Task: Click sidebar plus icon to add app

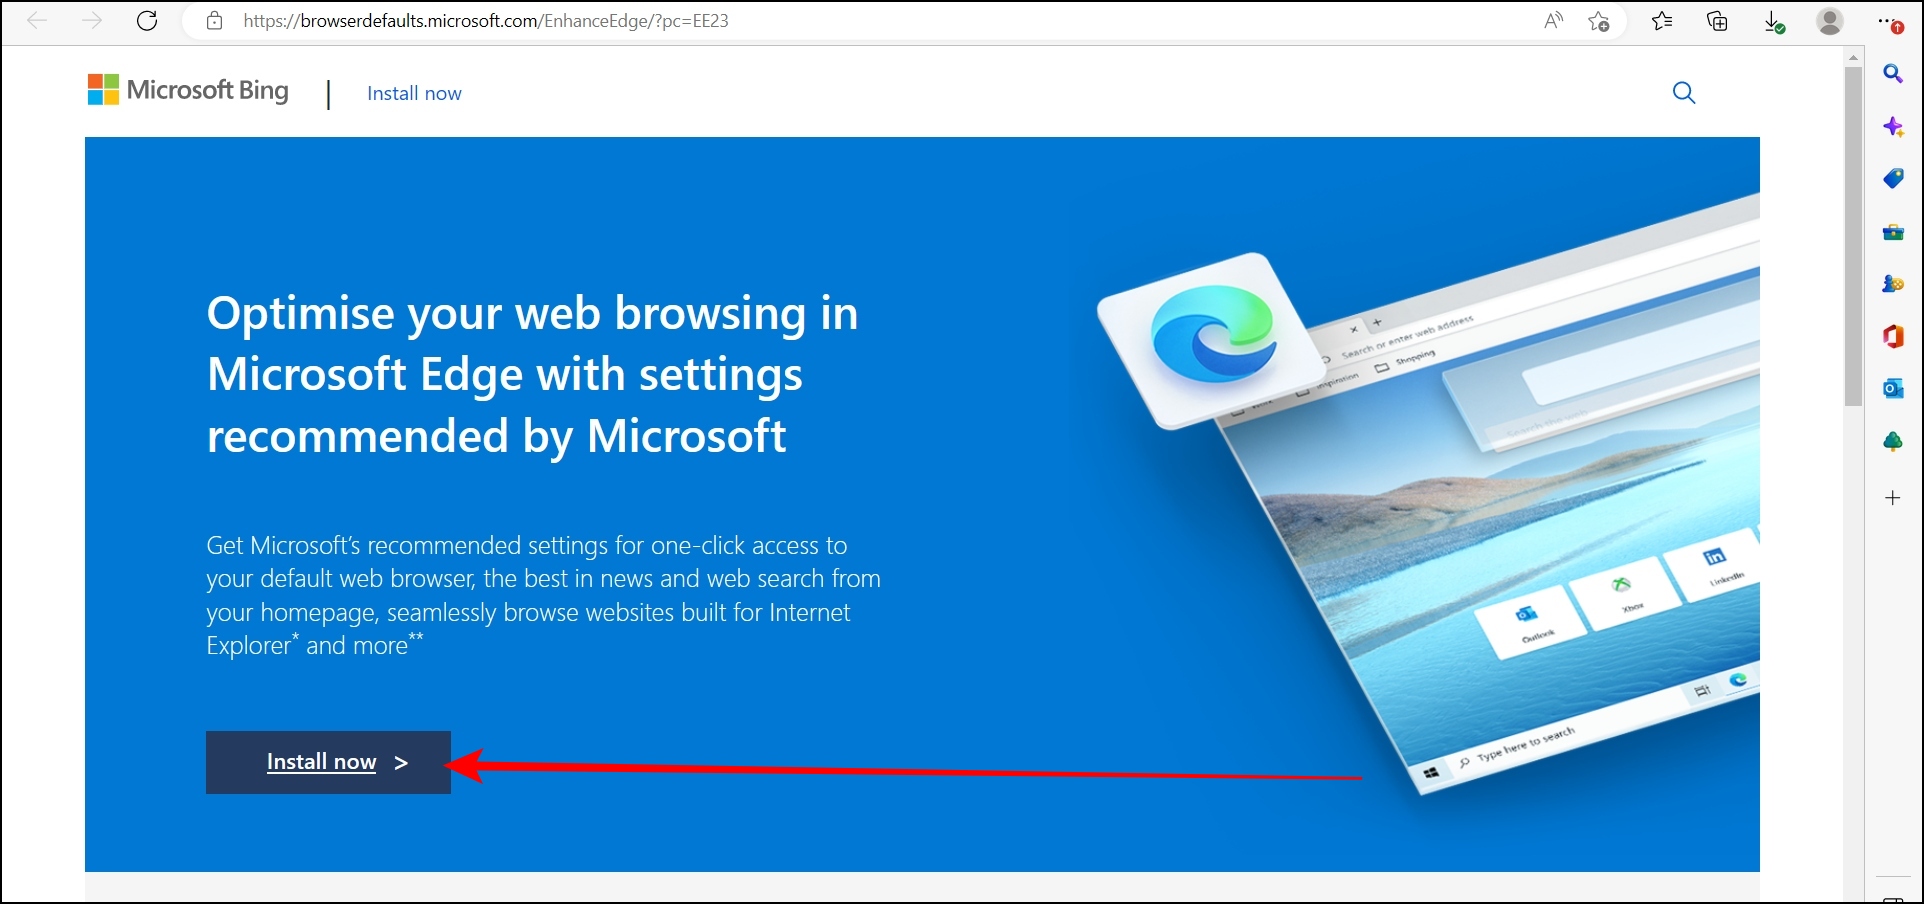Action: pyautogui.click(x=1893, y=498)
